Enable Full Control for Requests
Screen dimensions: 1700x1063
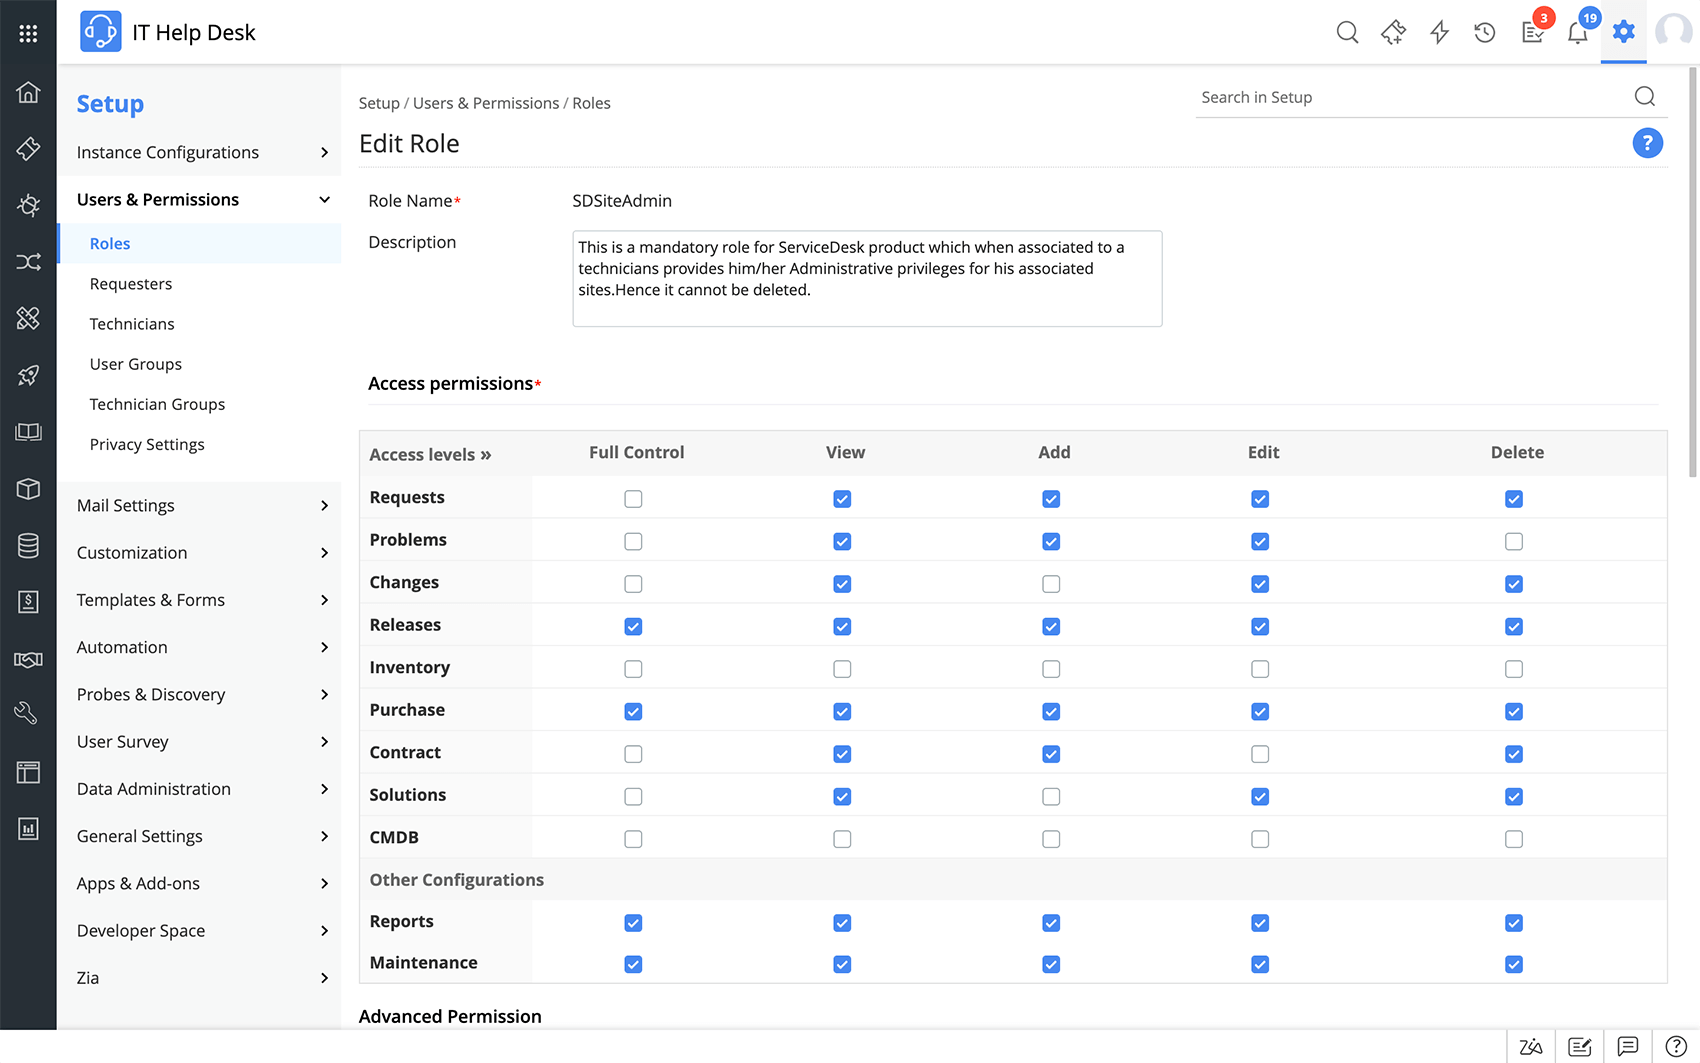pos(633,499)
